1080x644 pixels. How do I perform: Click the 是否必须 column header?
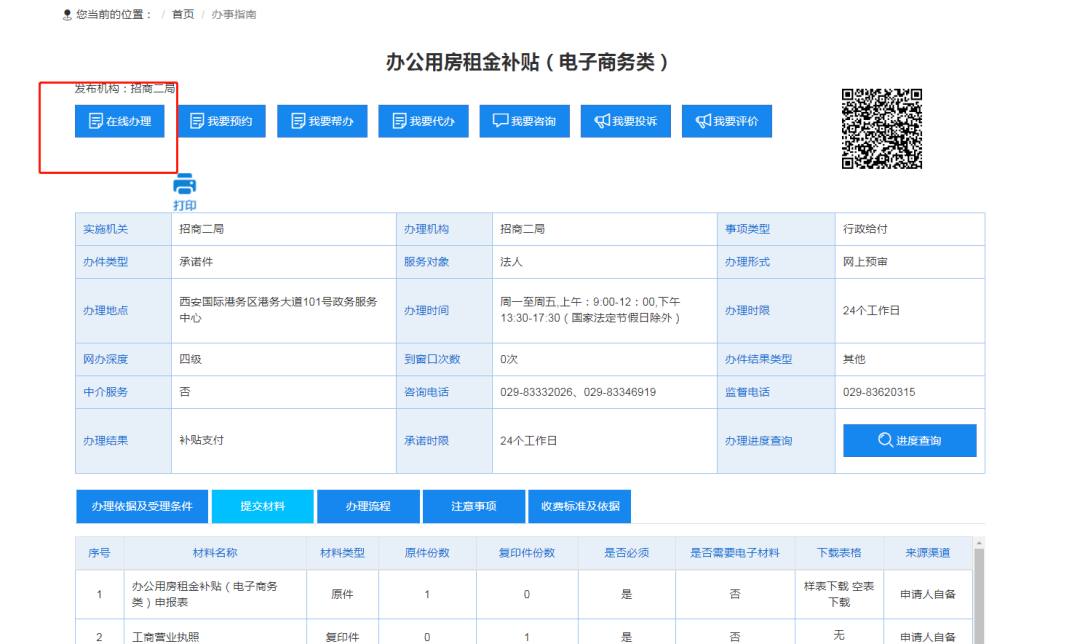tap(627, 552)
